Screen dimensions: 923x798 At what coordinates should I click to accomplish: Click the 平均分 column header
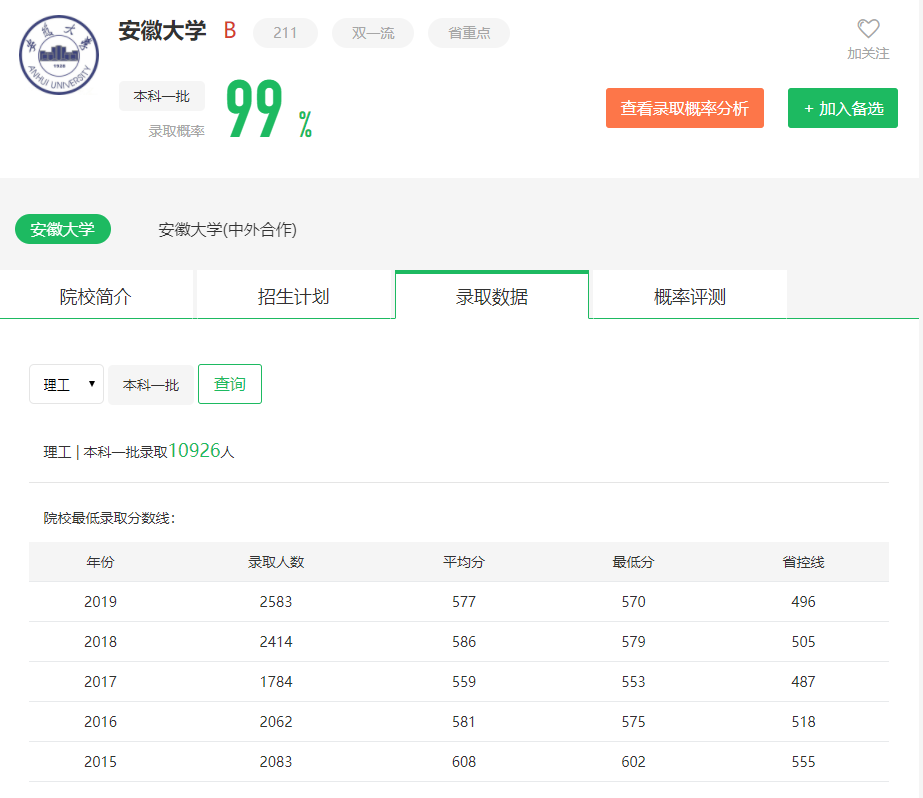point(464,562)
